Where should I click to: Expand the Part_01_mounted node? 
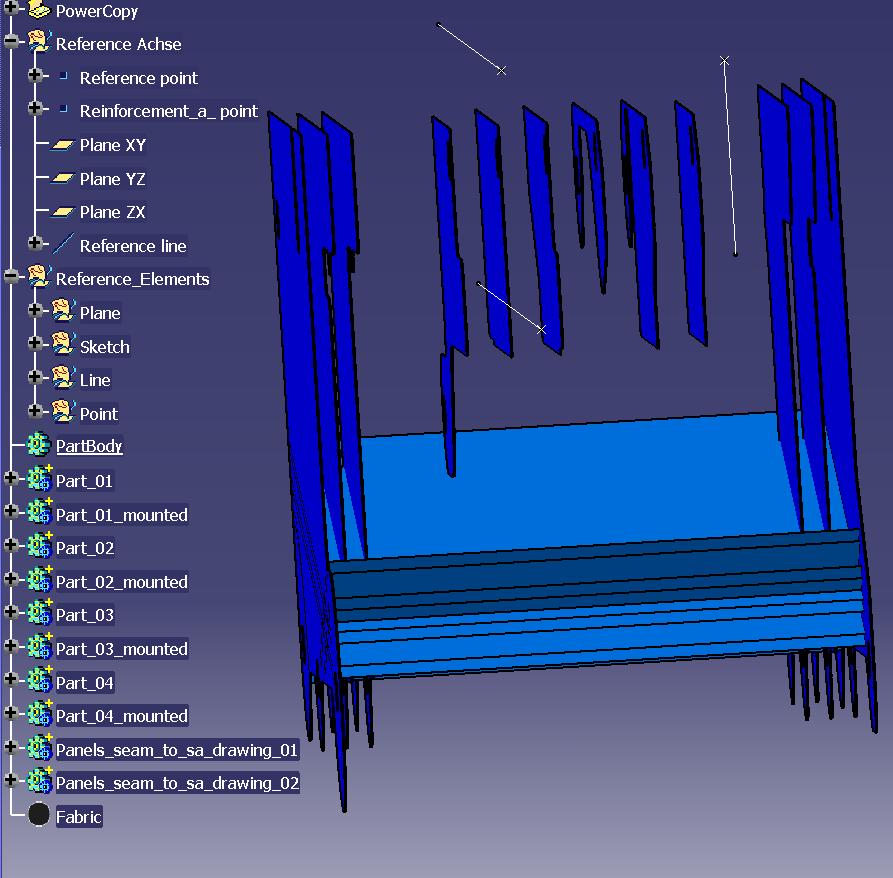tap(10, 511)
